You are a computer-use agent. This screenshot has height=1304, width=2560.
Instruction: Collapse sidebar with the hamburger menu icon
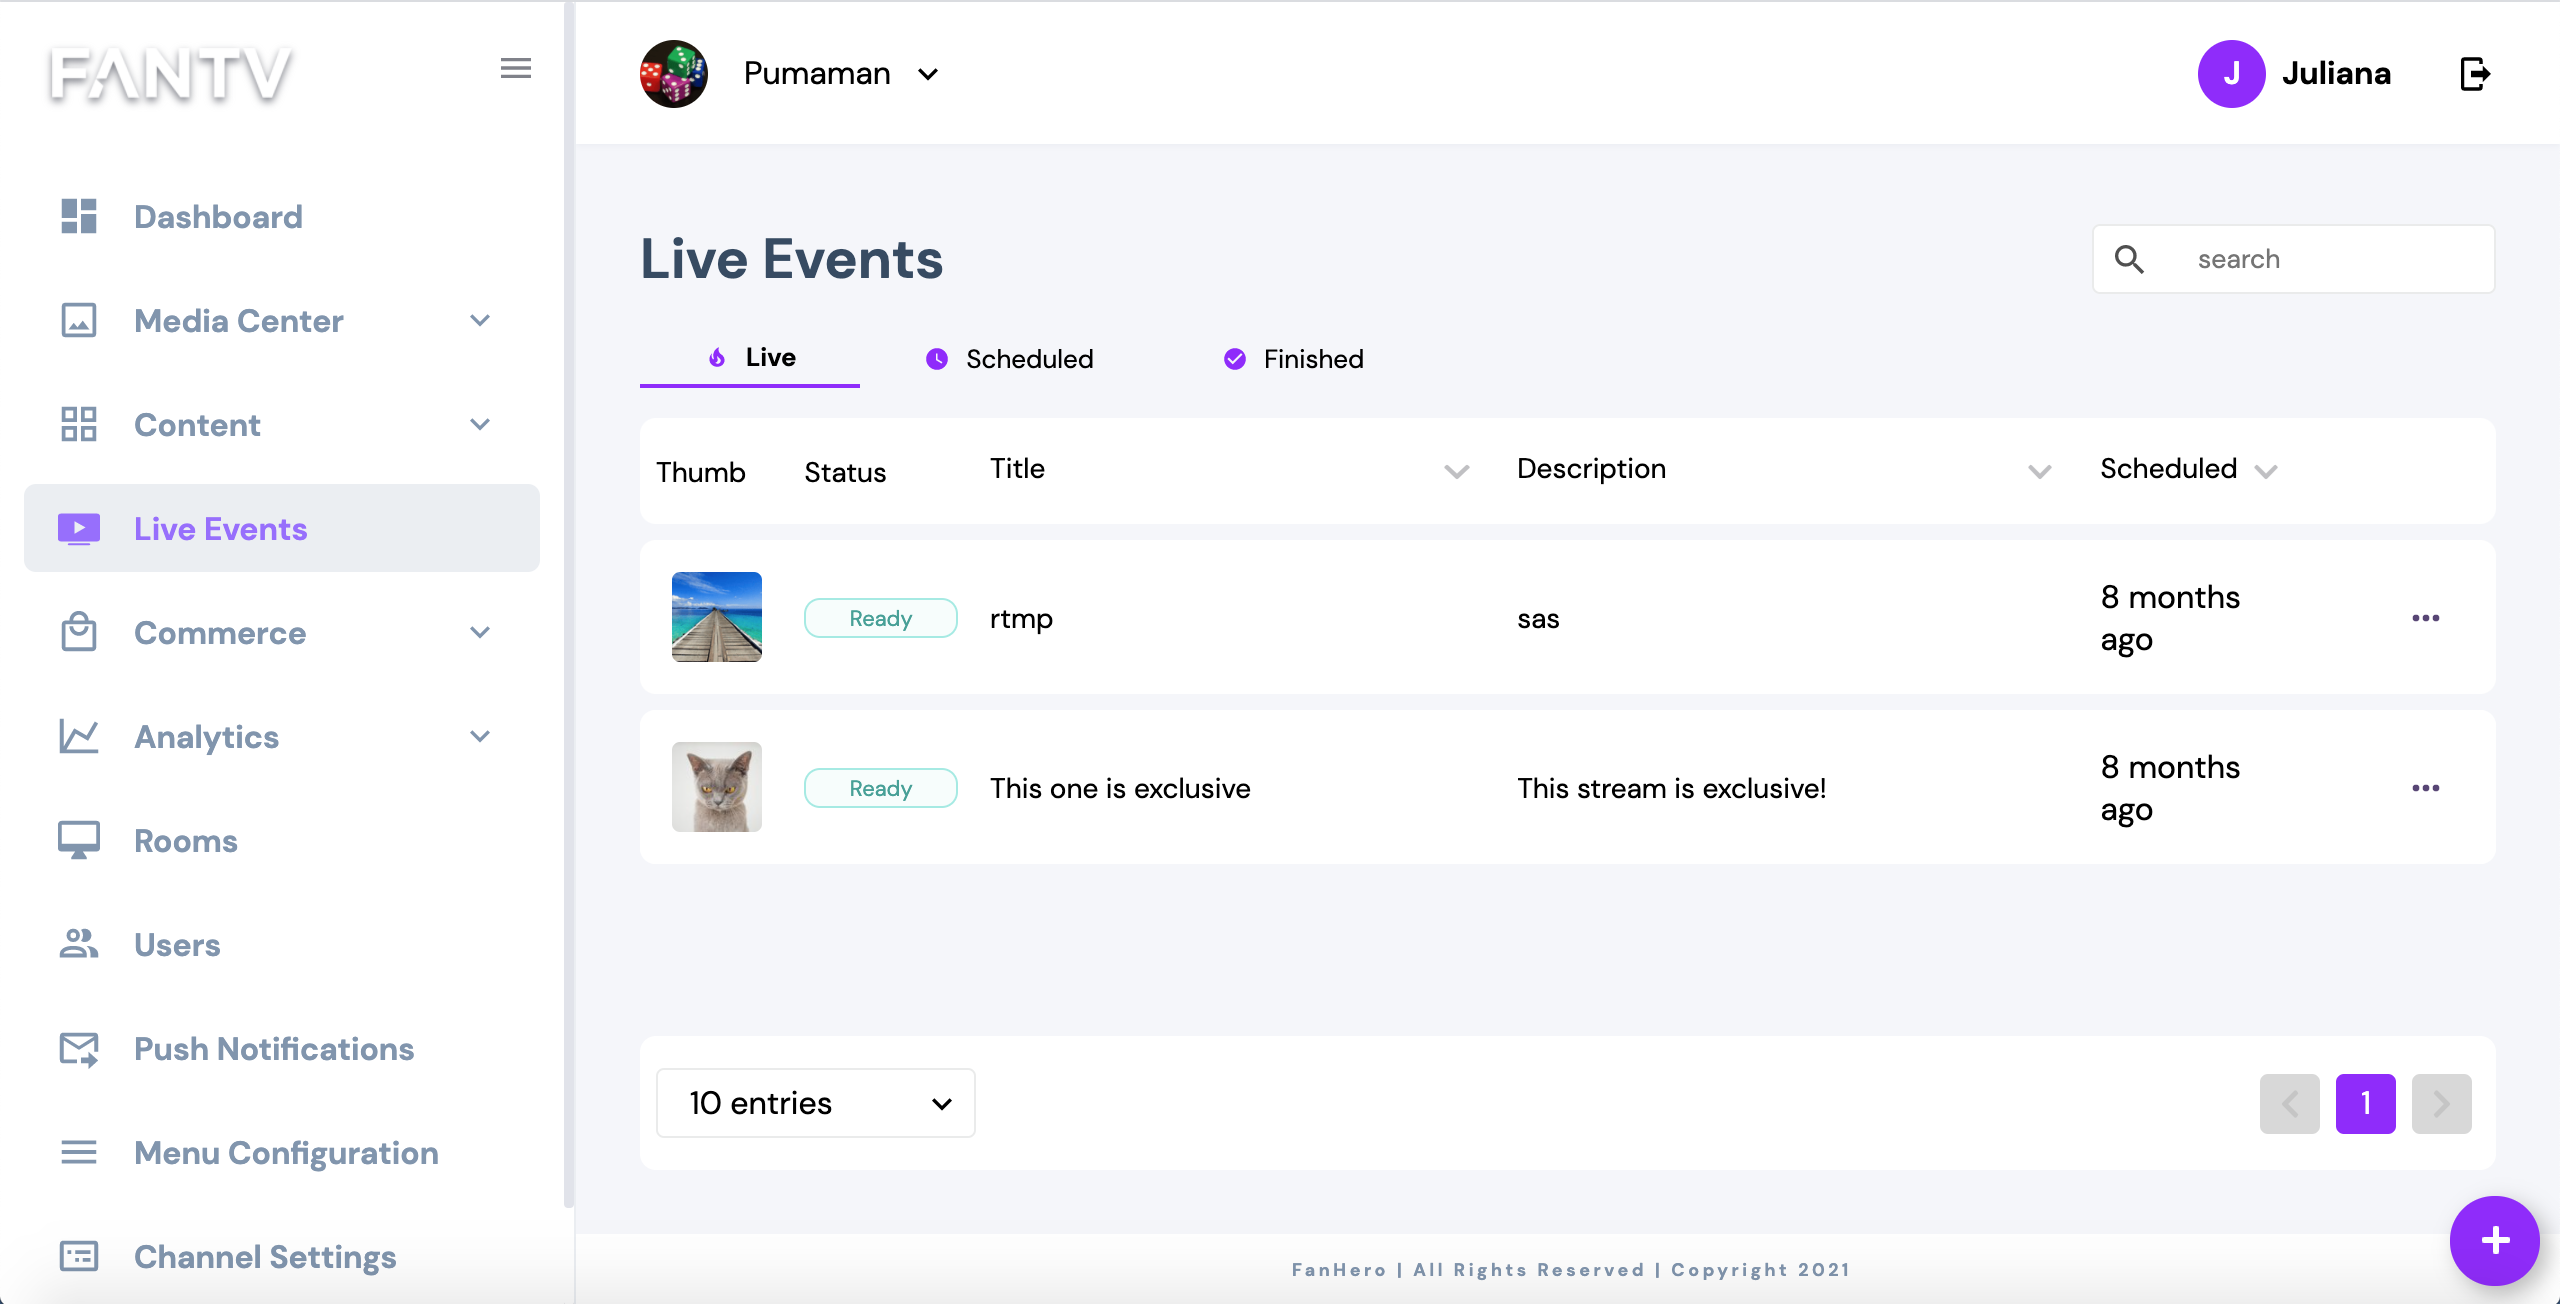point(515,69)
